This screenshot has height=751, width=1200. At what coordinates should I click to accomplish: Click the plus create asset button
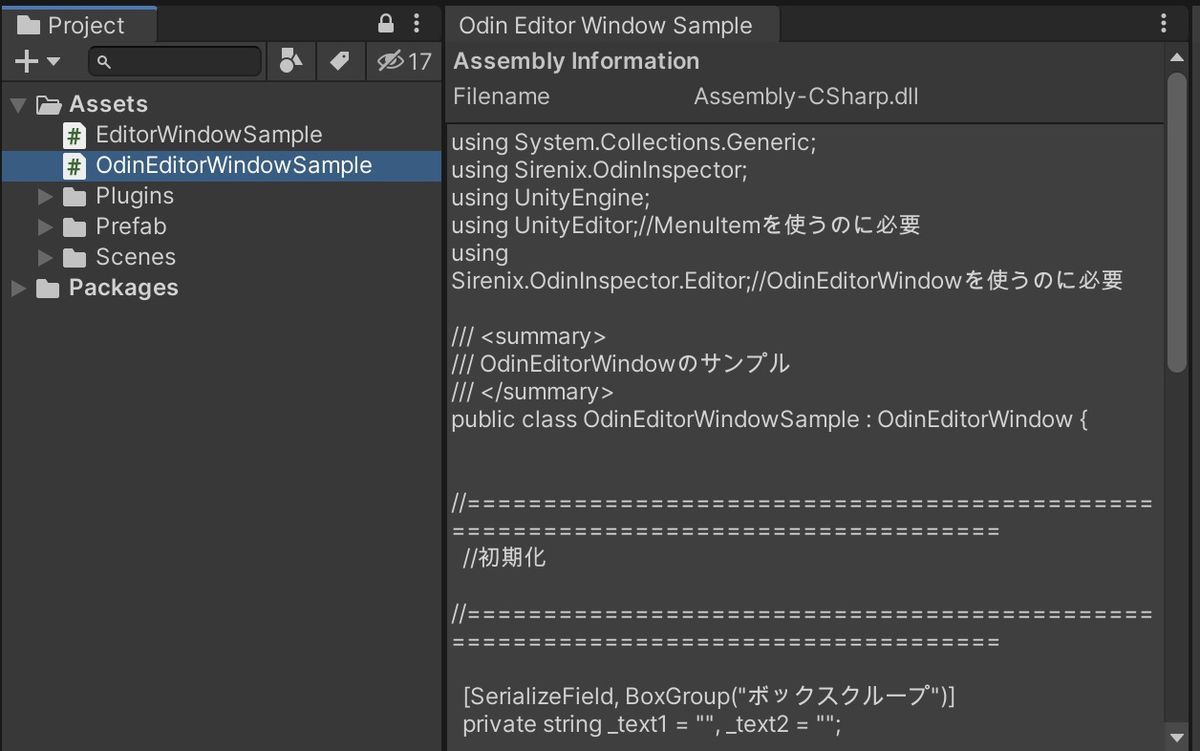click(x=26, y=62)
